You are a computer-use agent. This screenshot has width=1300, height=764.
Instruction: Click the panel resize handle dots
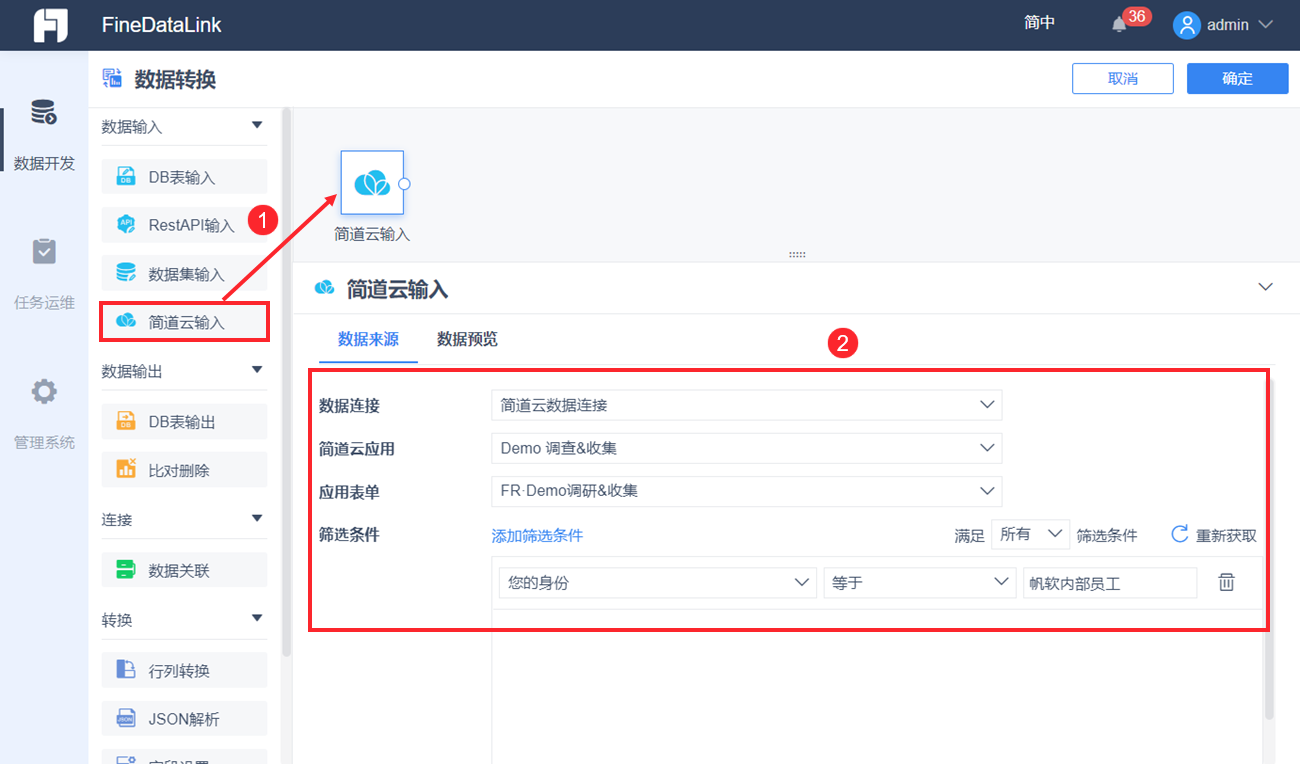pos(797,255)
